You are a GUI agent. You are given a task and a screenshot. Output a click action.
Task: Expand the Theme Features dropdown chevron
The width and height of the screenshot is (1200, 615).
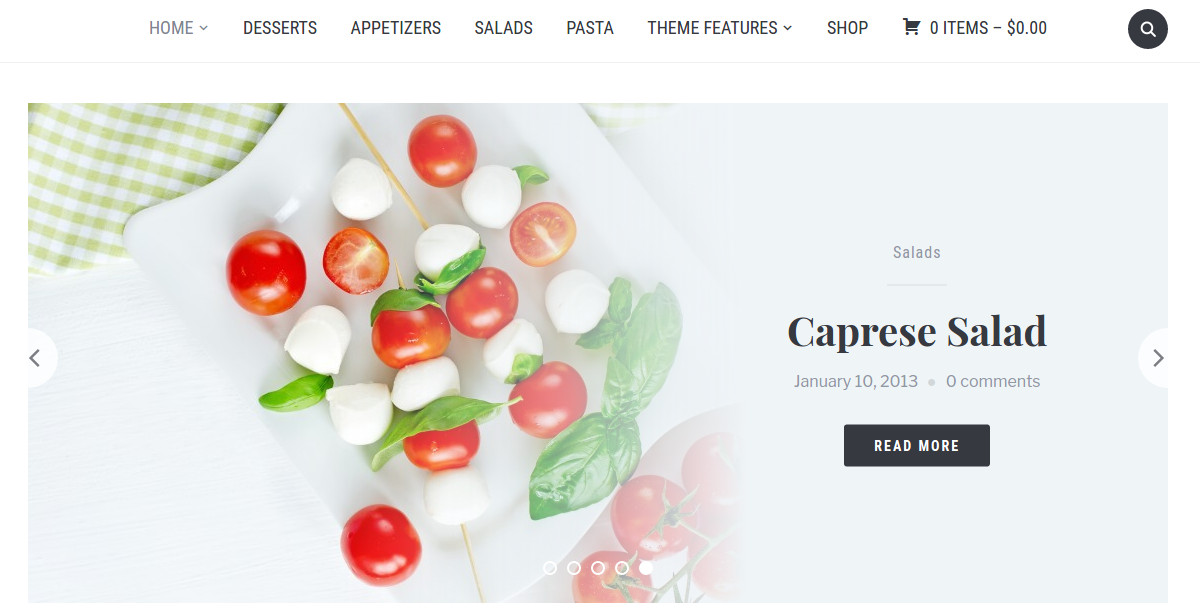point(788,29)
